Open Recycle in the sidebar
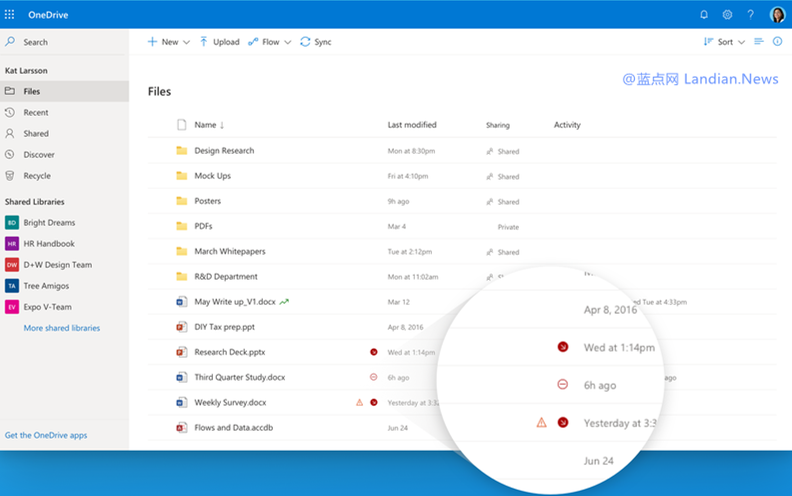 point(37,175)
